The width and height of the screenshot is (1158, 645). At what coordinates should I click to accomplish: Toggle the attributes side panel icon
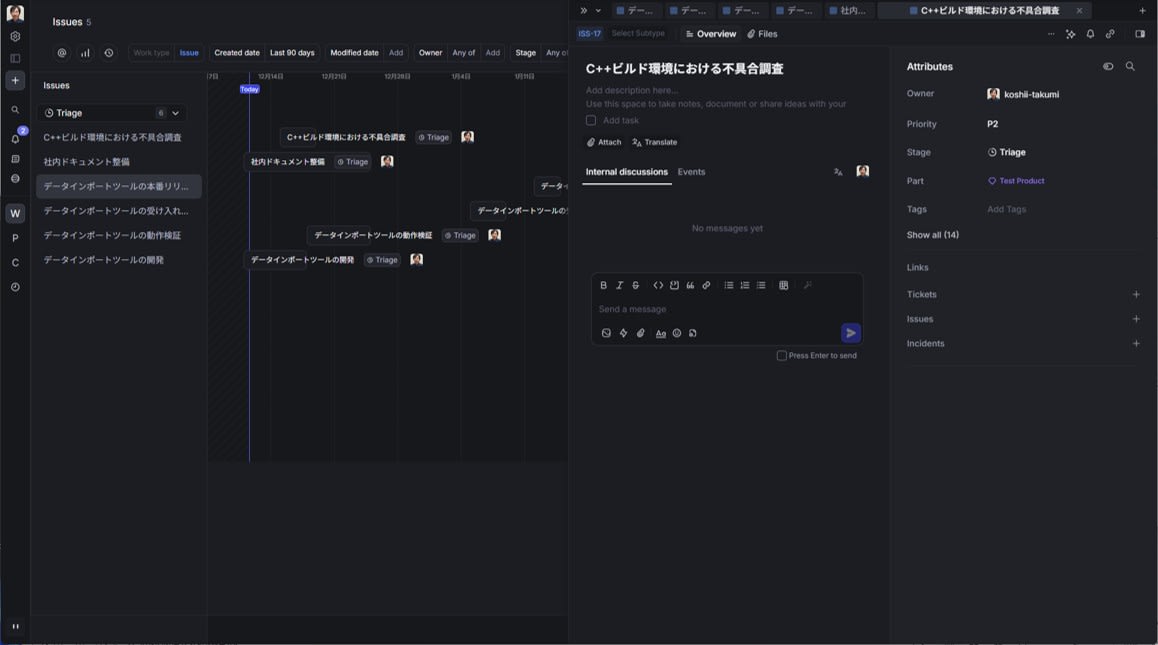1140,34
